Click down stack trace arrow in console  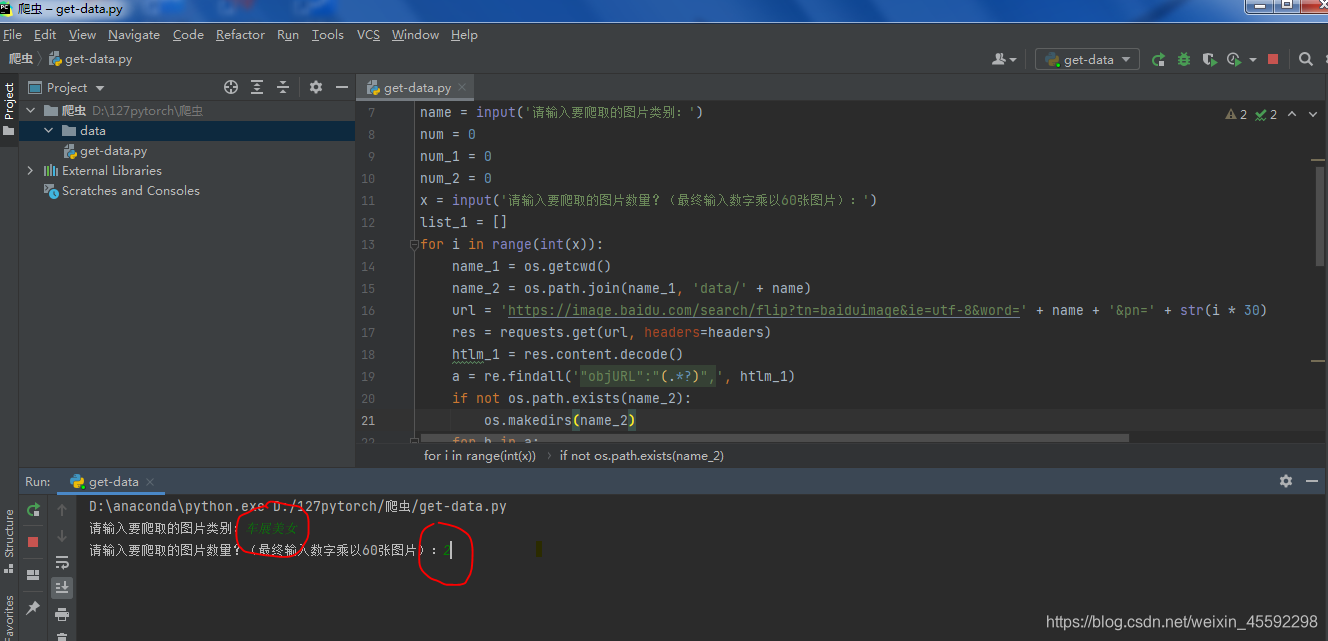tap(62, 536)
